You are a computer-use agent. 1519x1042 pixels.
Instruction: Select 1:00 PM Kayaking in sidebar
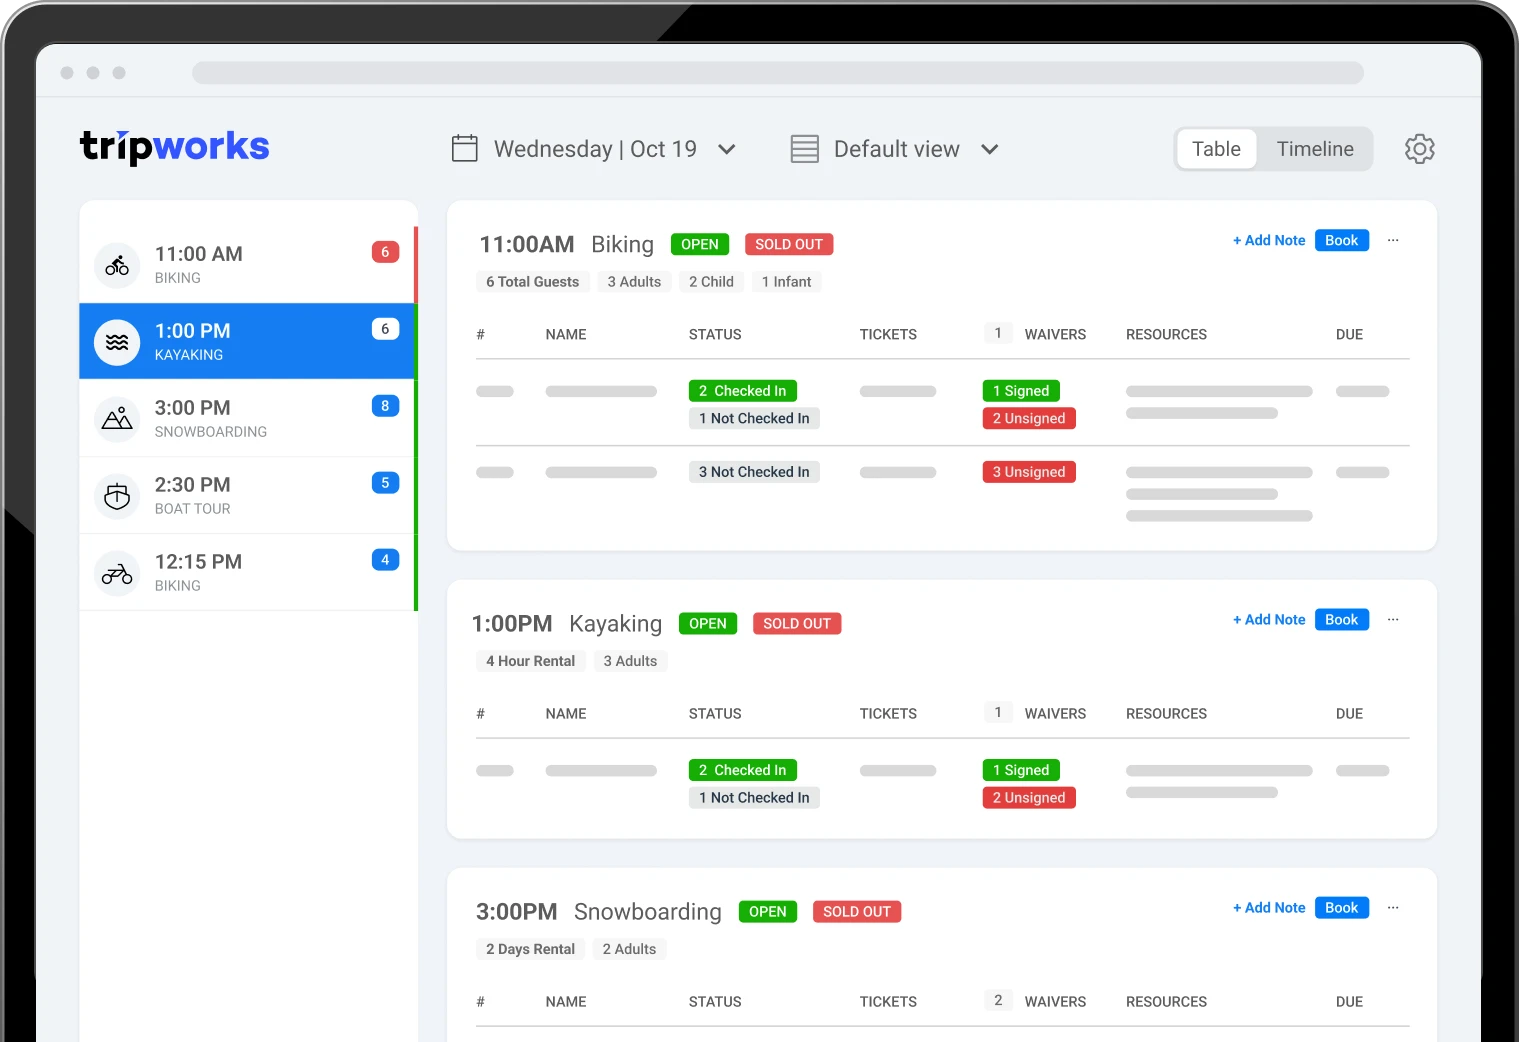coord(247,342)
